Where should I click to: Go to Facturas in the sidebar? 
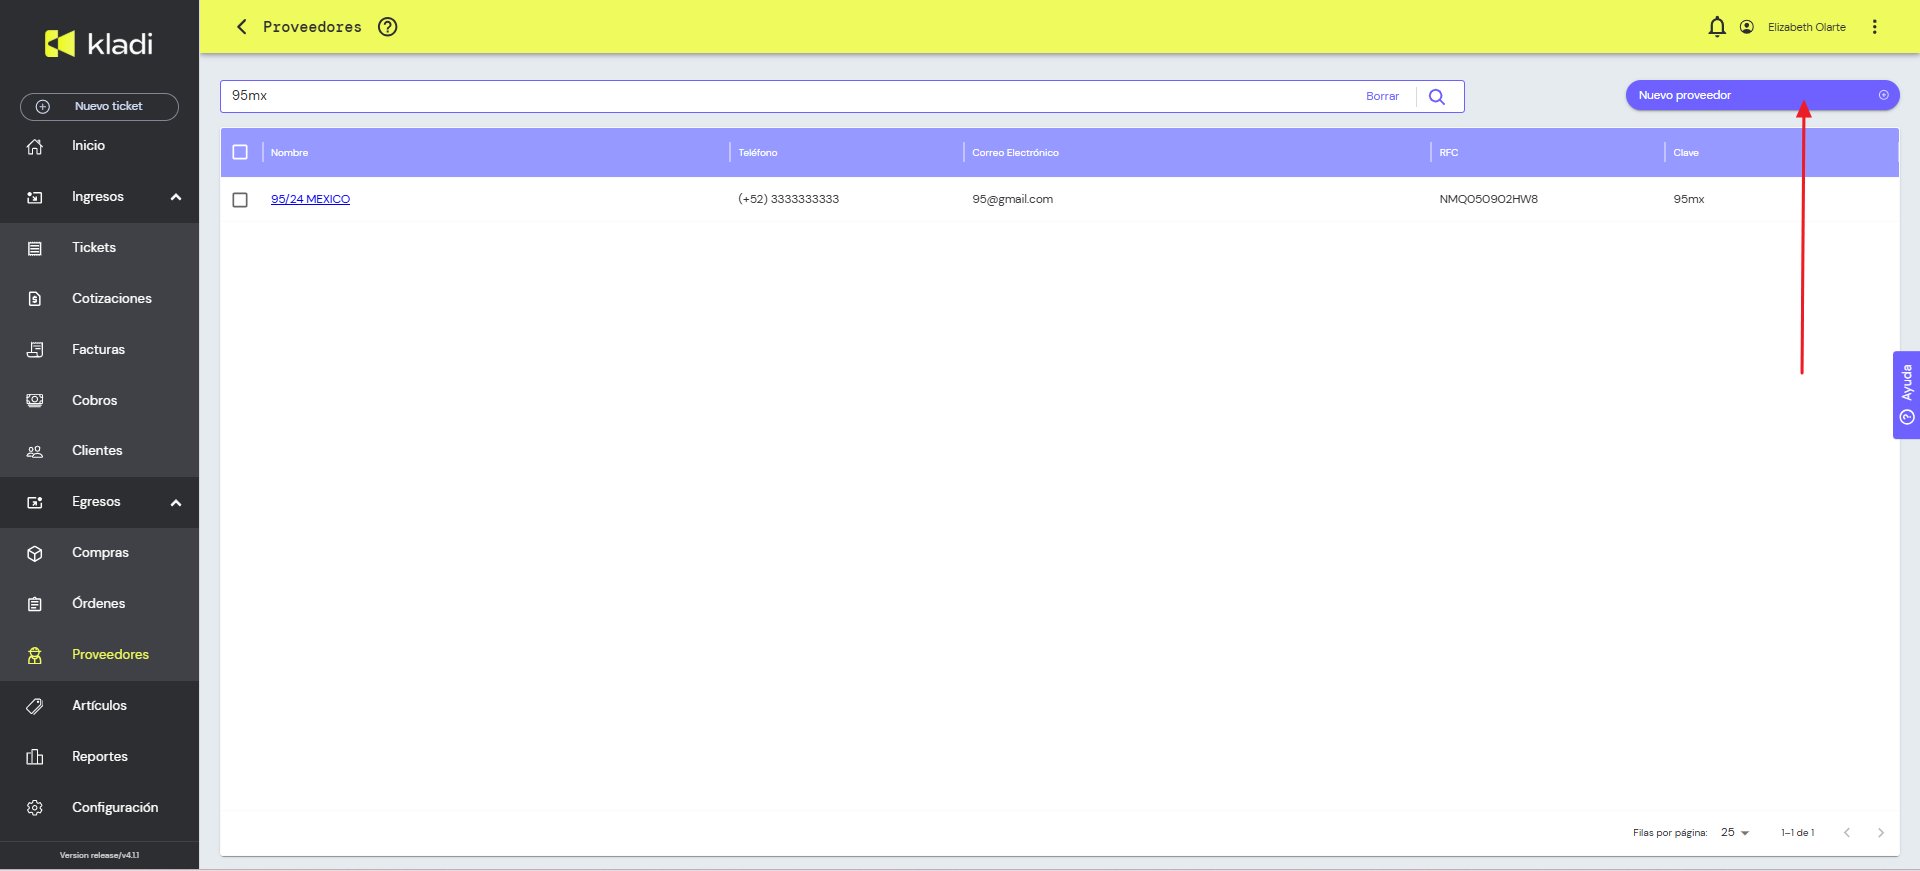[99, 350]
